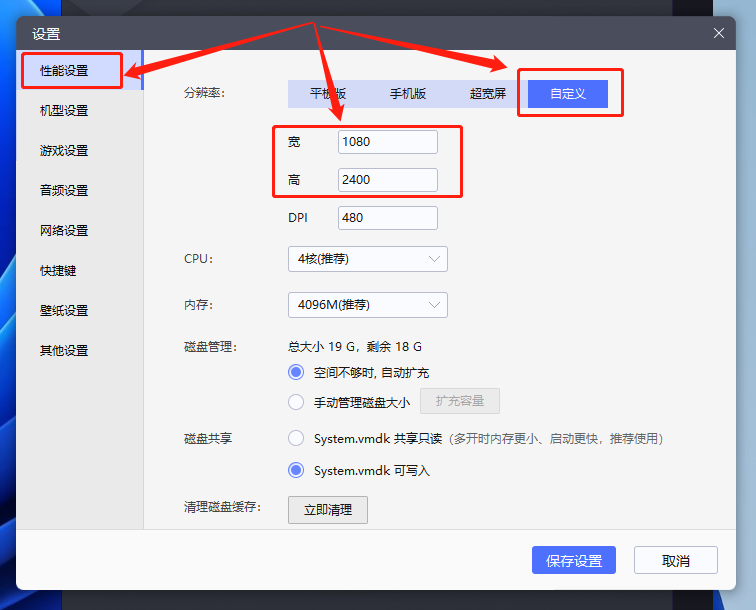
Task: Switch to 机型设置 section
Action: pyautogui.click(x=65, y=111)
